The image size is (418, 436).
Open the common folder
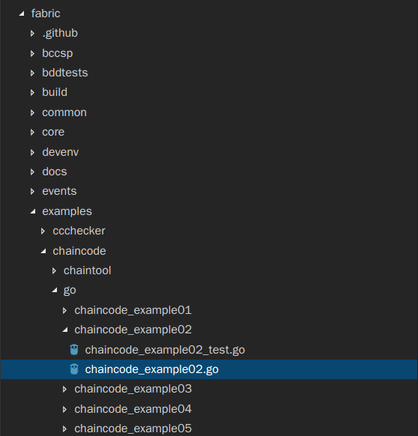pyautogui.click(x=64, y=112)
